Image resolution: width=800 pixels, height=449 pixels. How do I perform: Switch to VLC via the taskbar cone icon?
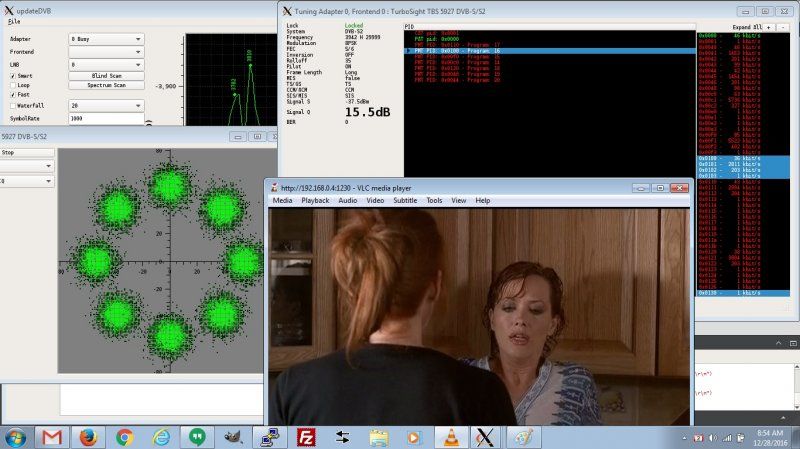click(451, 438)
